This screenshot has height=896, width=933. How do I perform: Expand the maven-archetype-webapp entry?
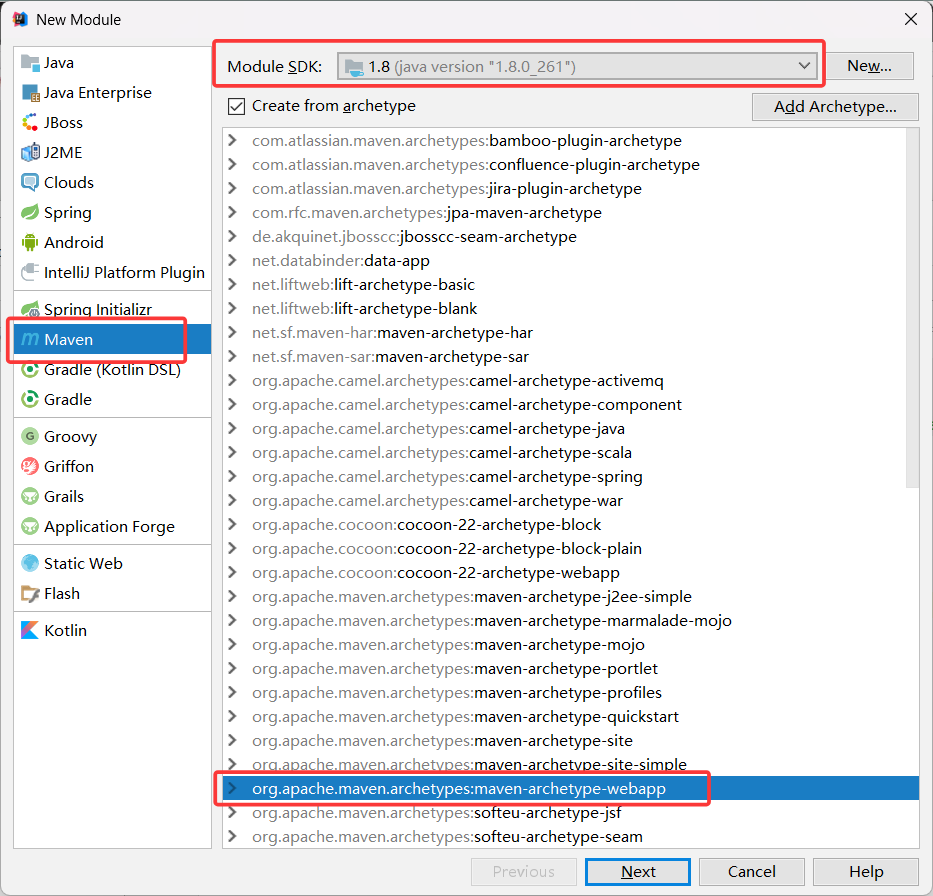click(x=233, y=789)
